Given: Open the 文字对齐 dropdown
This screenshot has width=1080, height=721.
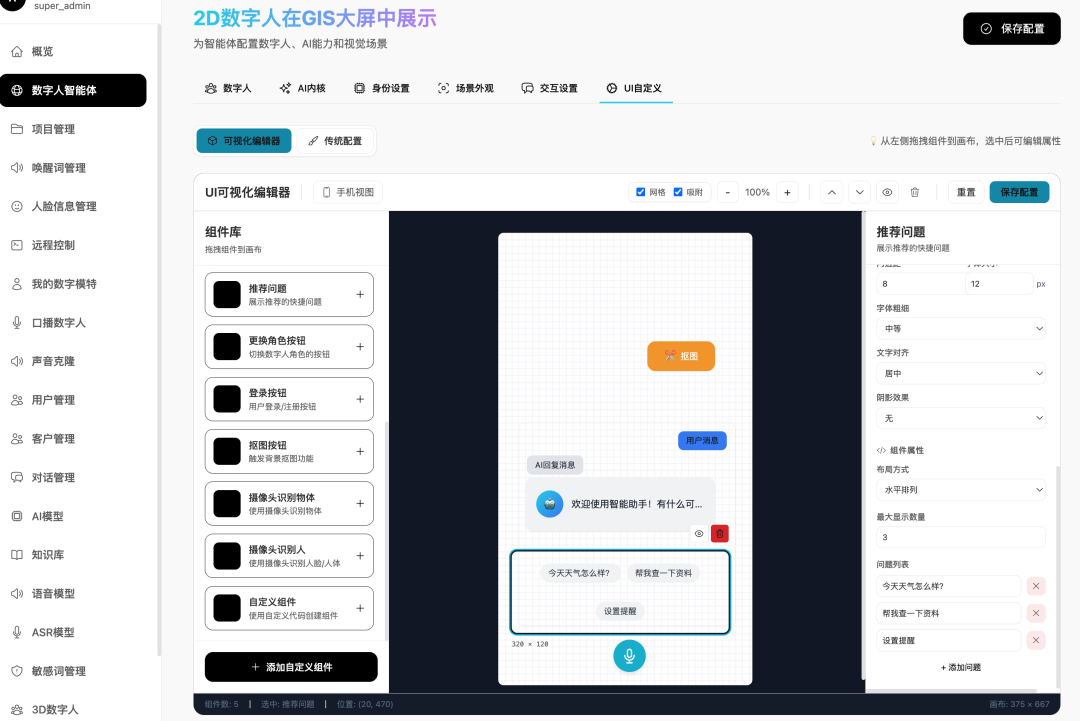Looking at the screenshot, I should (x=961, y=373).
